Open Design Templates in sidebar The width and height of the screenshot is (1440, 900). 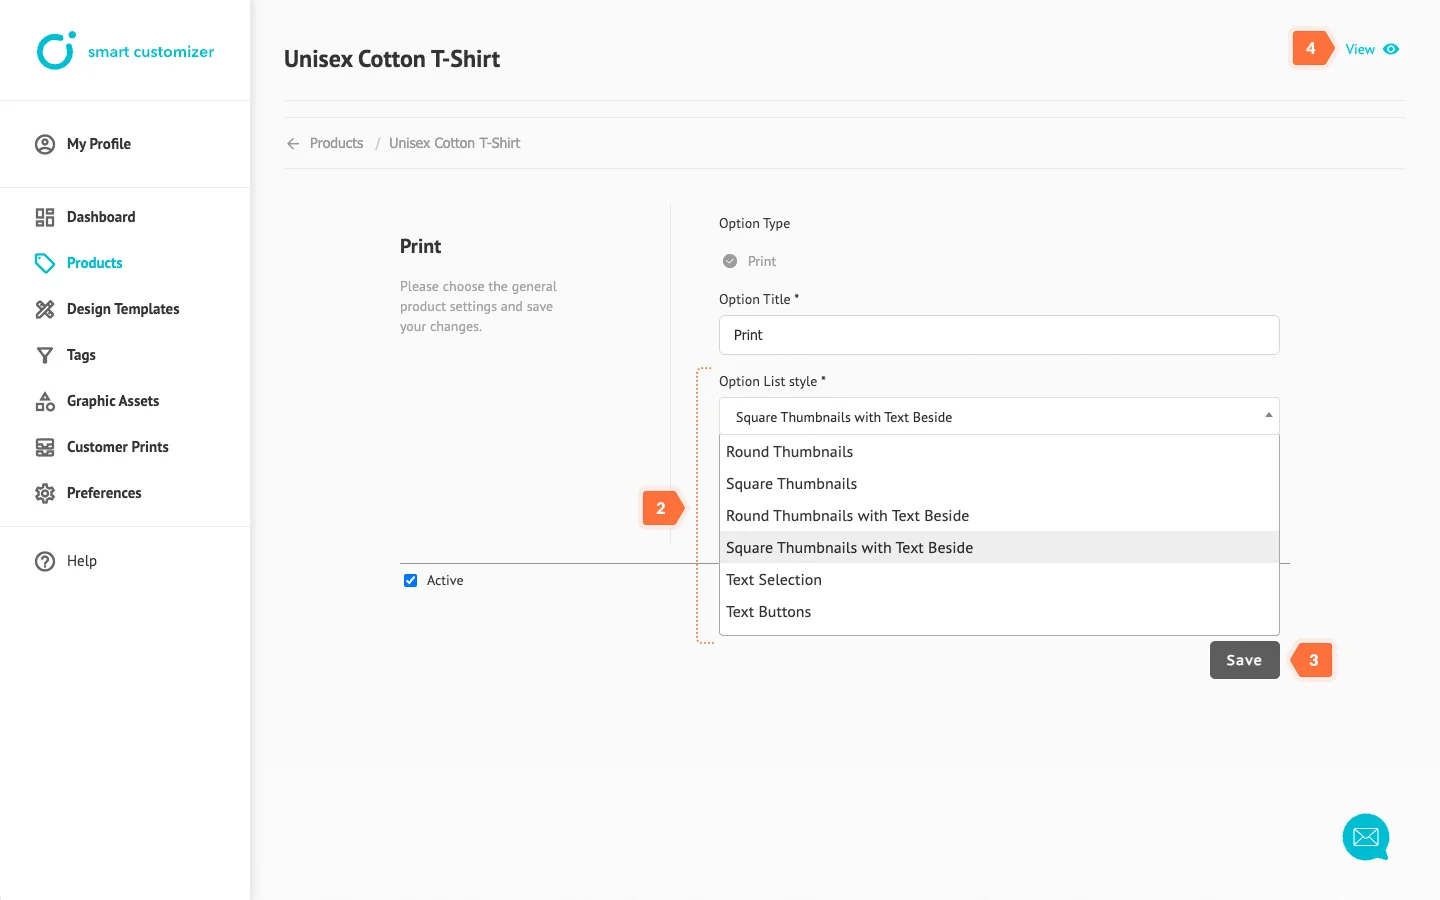point(123,309)
